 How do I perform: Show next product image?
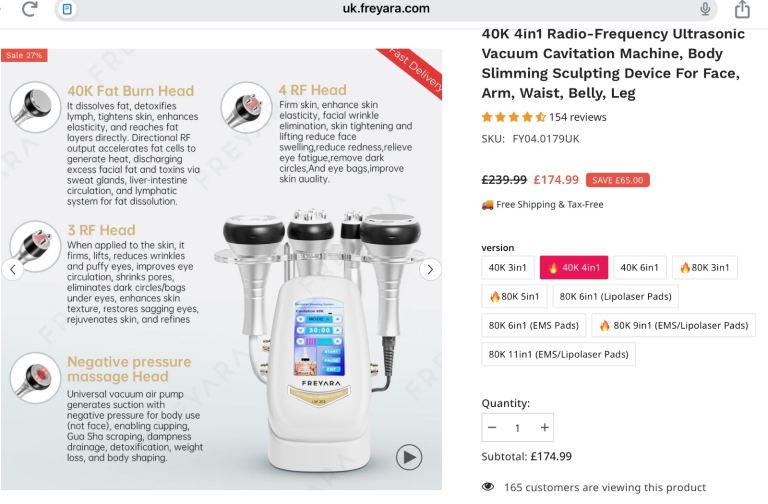coord(430,269)
